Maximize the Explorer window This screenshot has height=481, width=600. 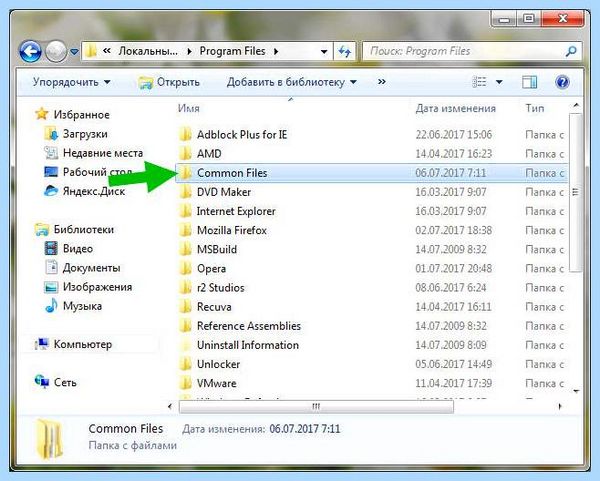529,19
